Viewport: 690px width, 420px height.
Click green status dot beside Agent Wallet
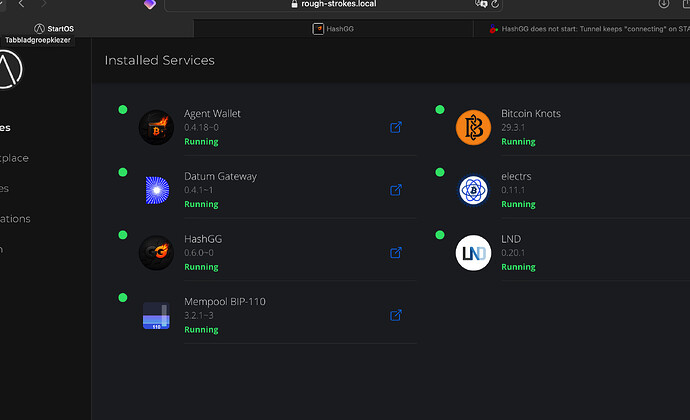click(x=123, y=110)
